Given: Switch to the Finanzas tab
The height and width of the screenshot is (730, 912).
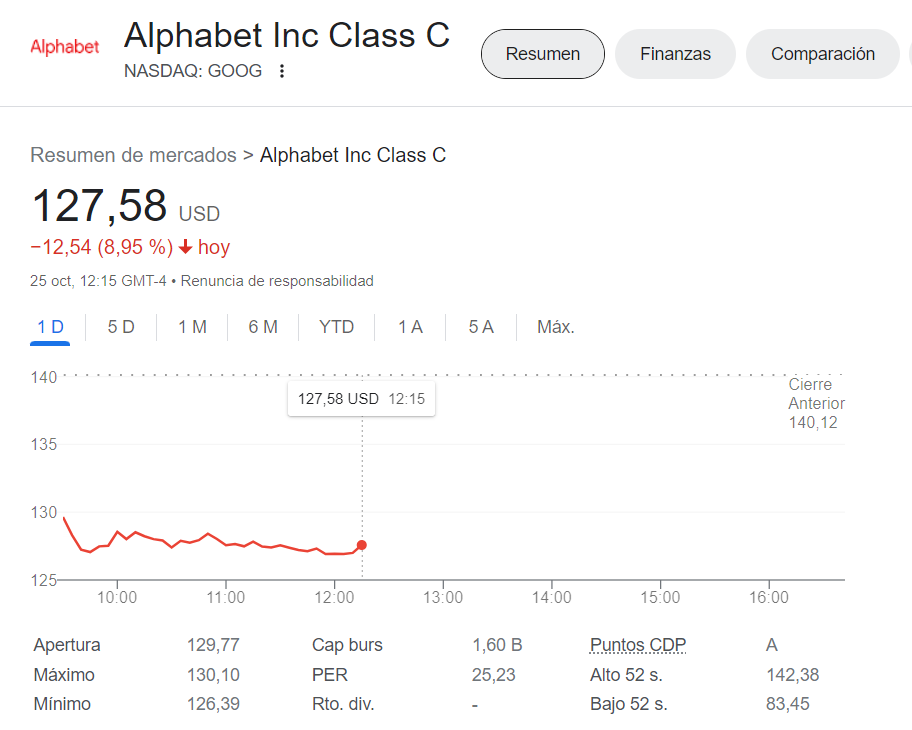Looking at the screenshot, I should pyautogui.click(x=675, y=54).
